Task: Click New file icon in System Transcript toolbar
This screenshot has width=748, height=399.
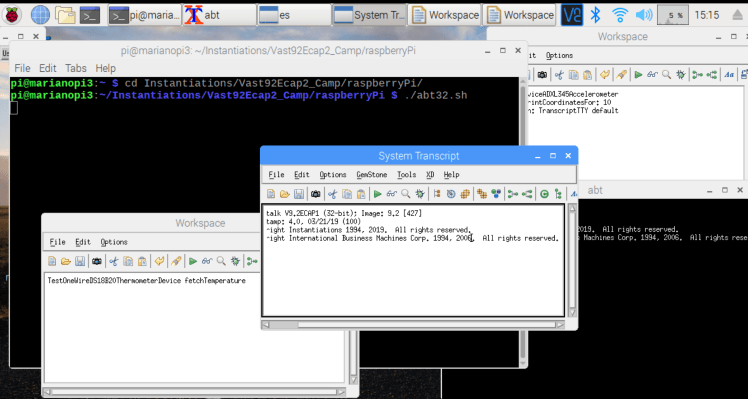Action: coord(270,194)
